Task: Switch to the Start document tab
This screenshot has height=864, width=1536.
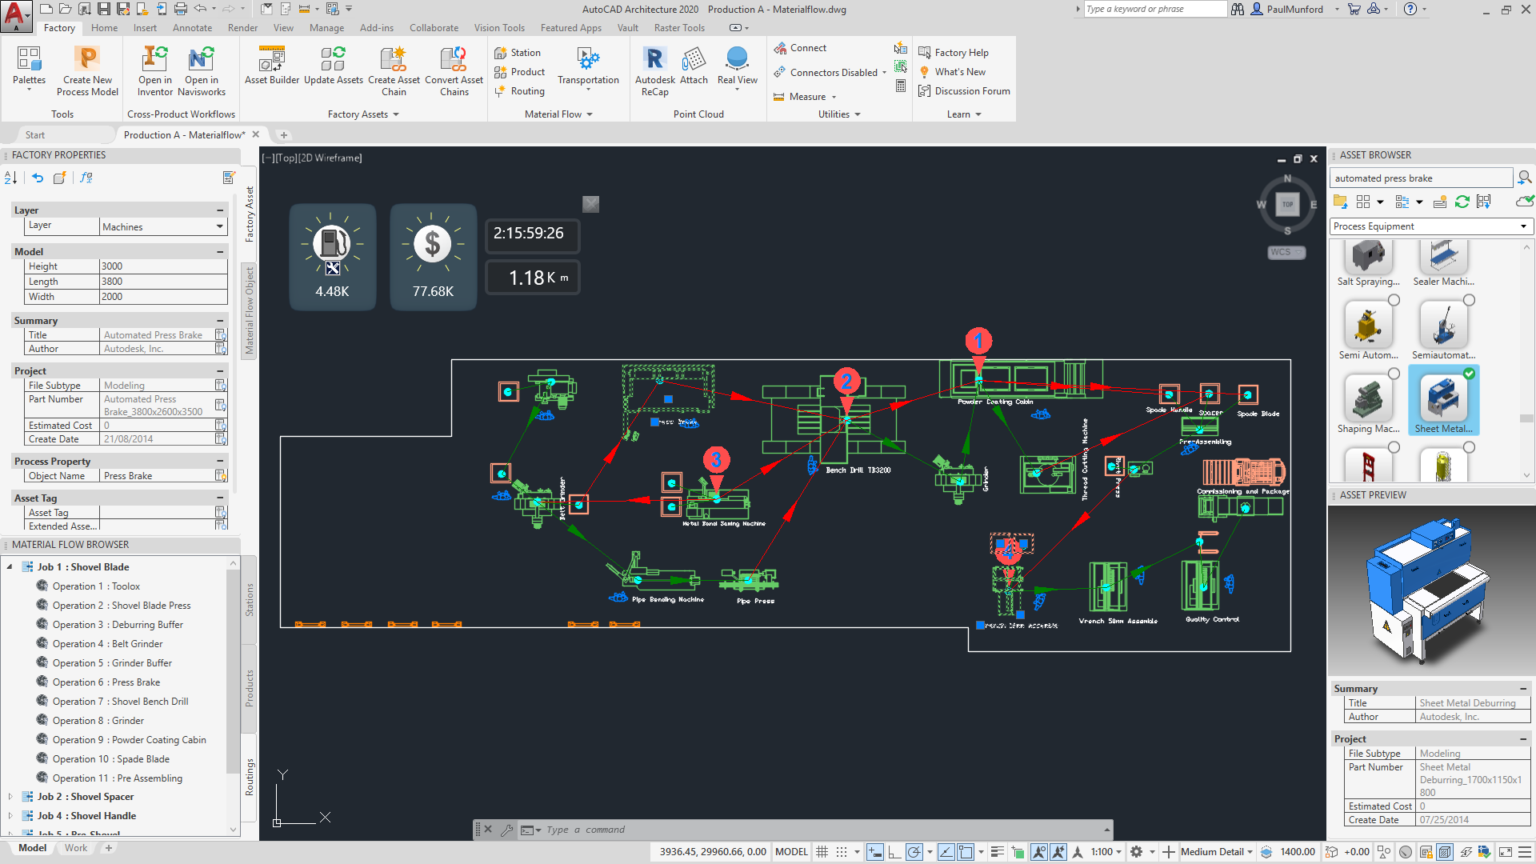Action: (35, 135)
